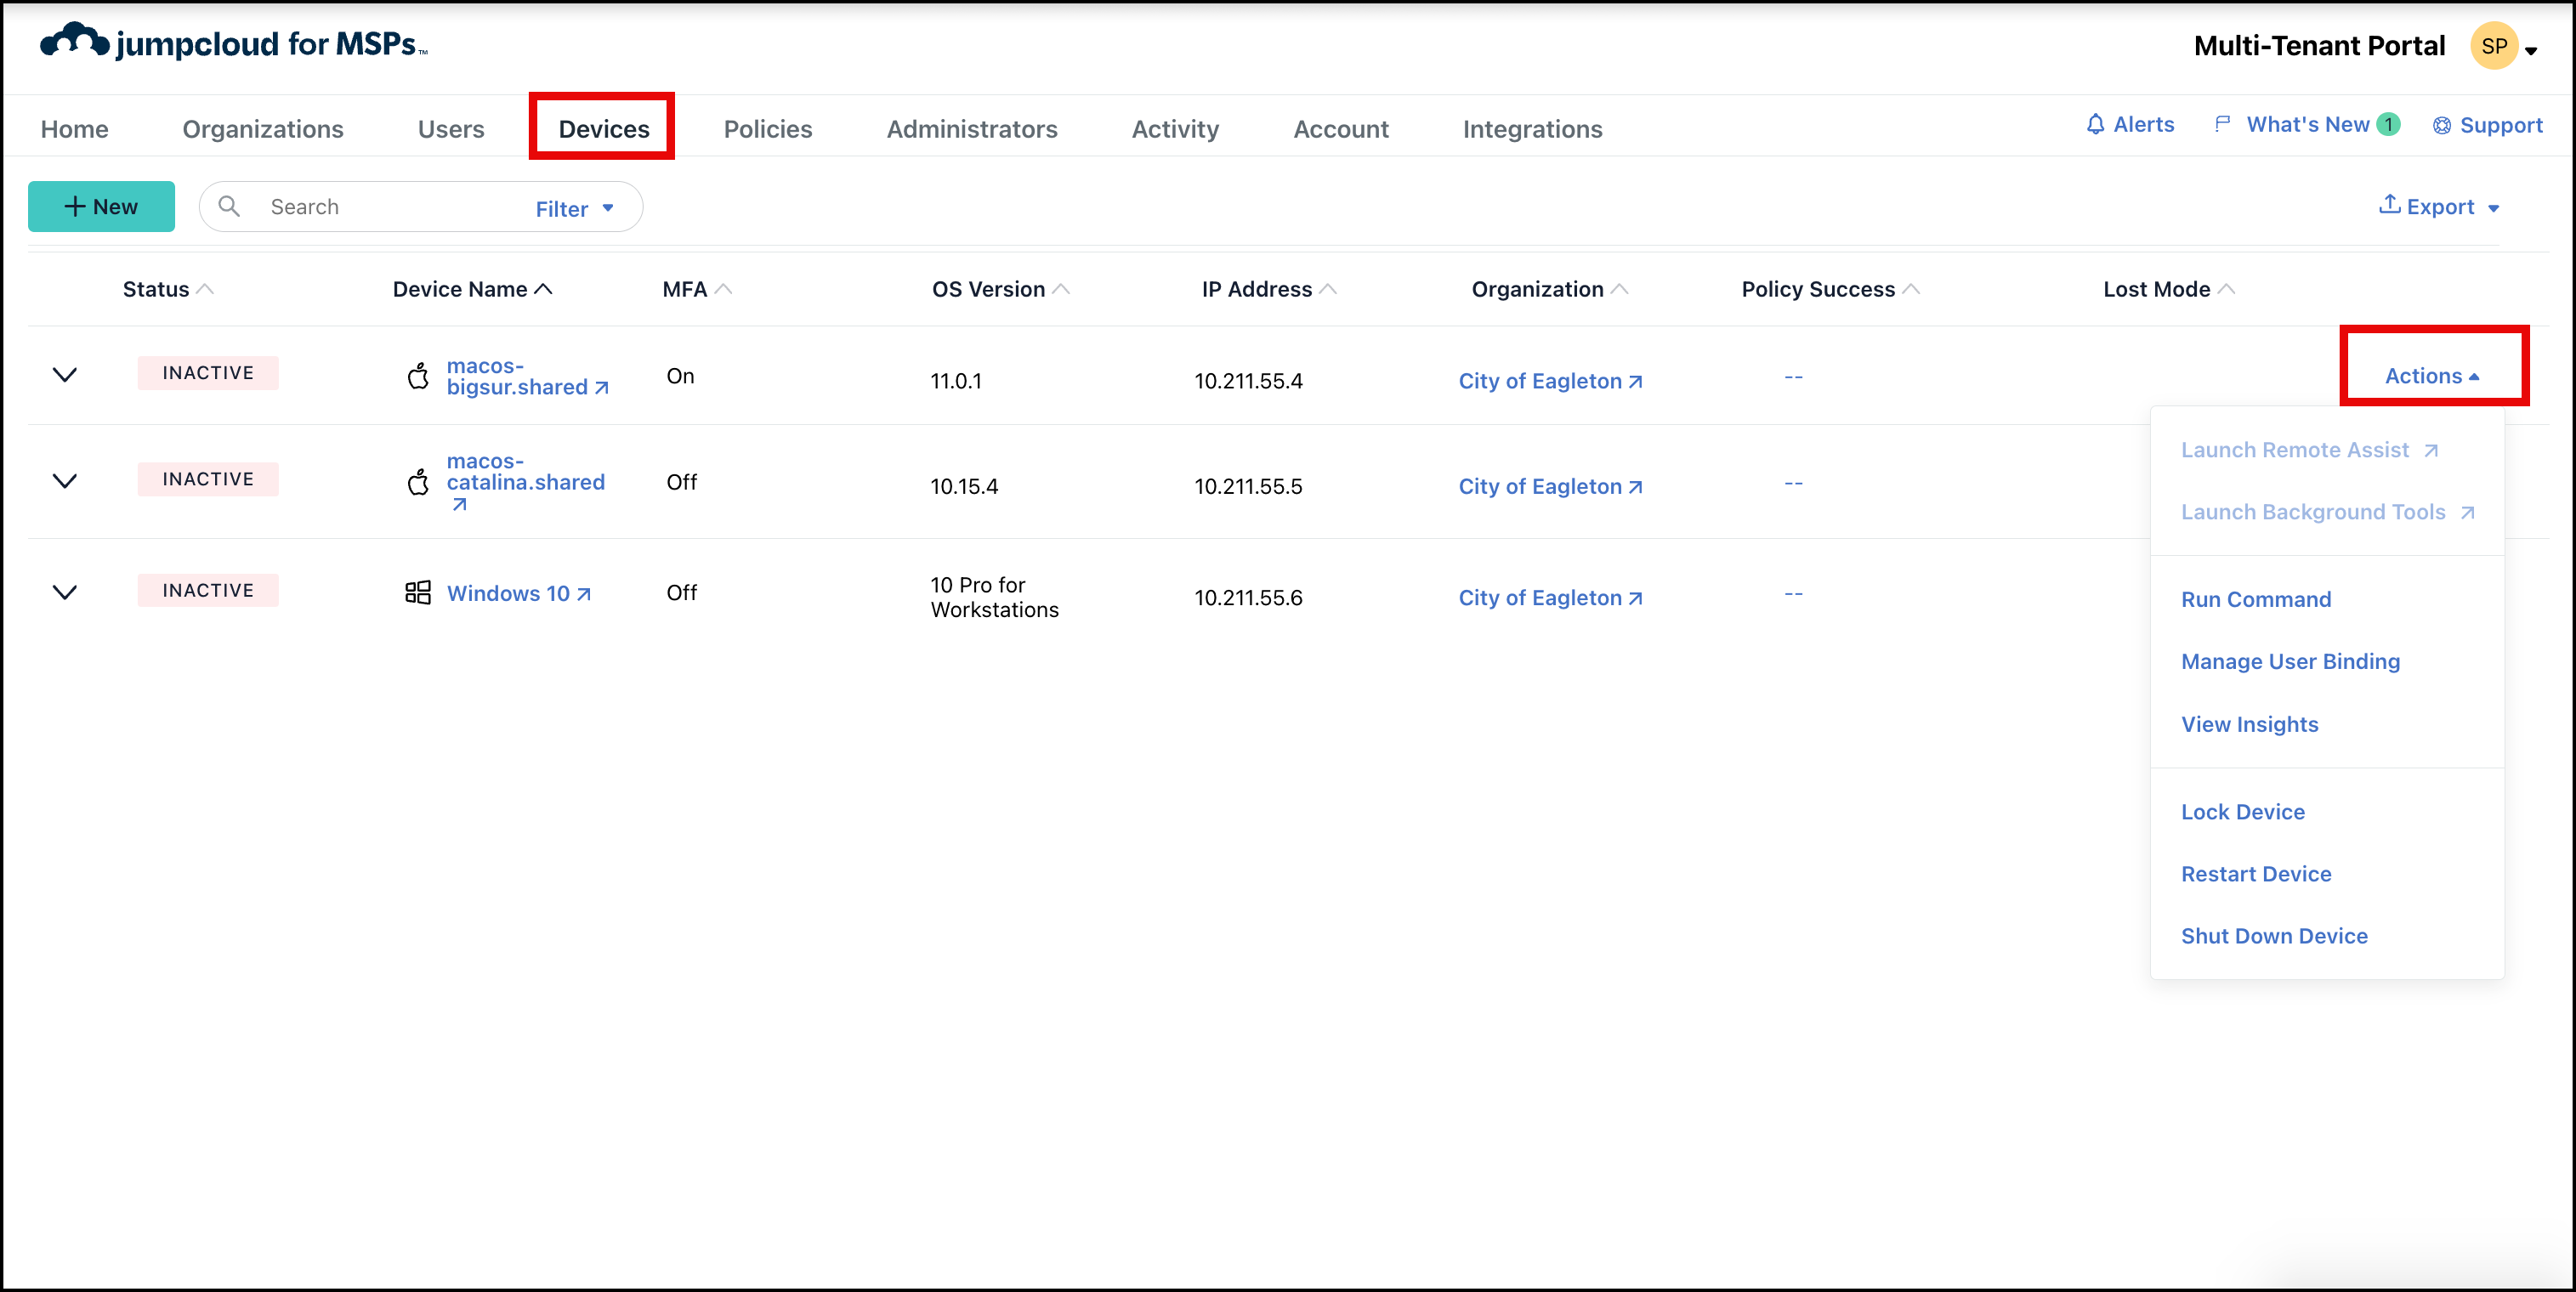Click the search magnifier icon
This screenshot has height=1292, width=2576.
[229, 206]
